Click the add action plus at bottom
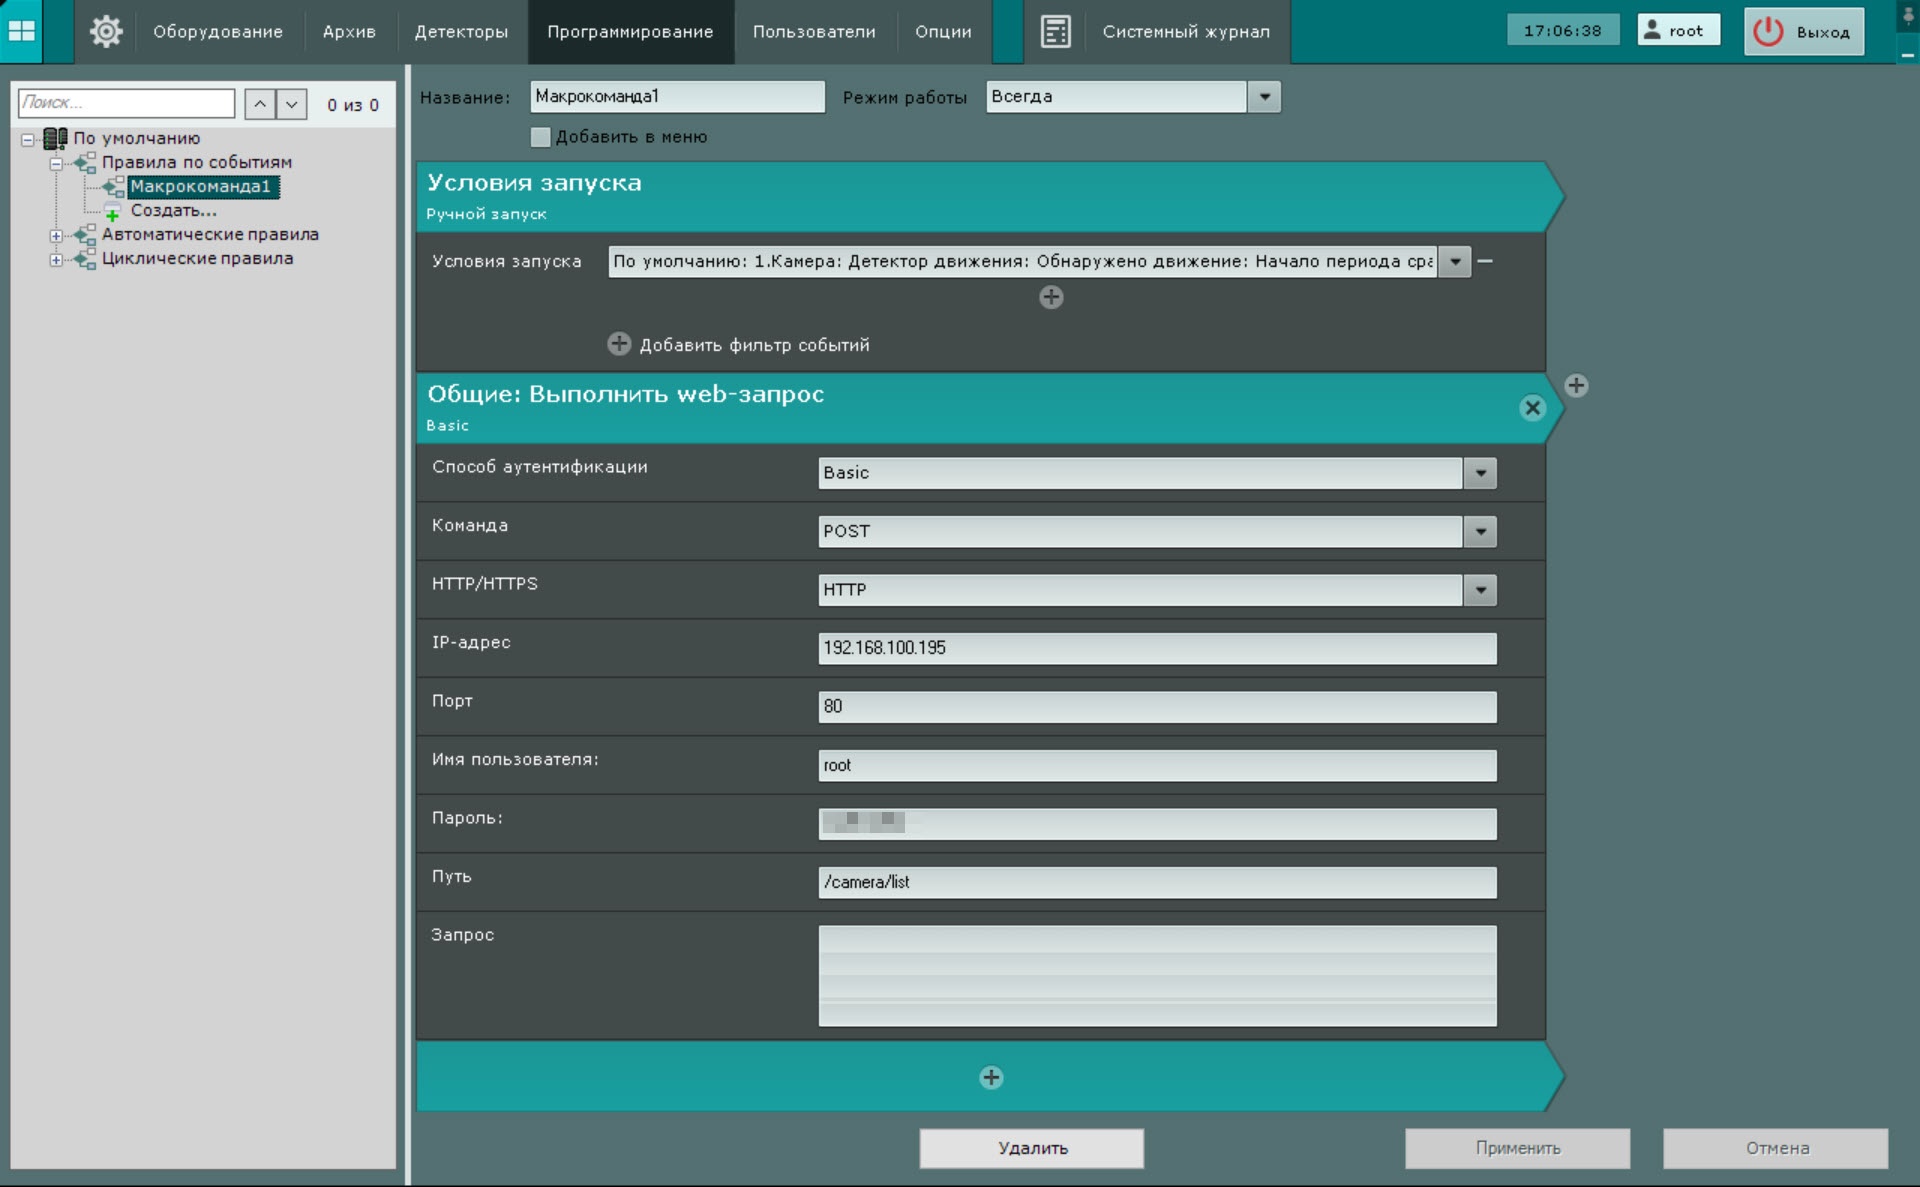1920x1187 pixels. [x=991, y=1077]
